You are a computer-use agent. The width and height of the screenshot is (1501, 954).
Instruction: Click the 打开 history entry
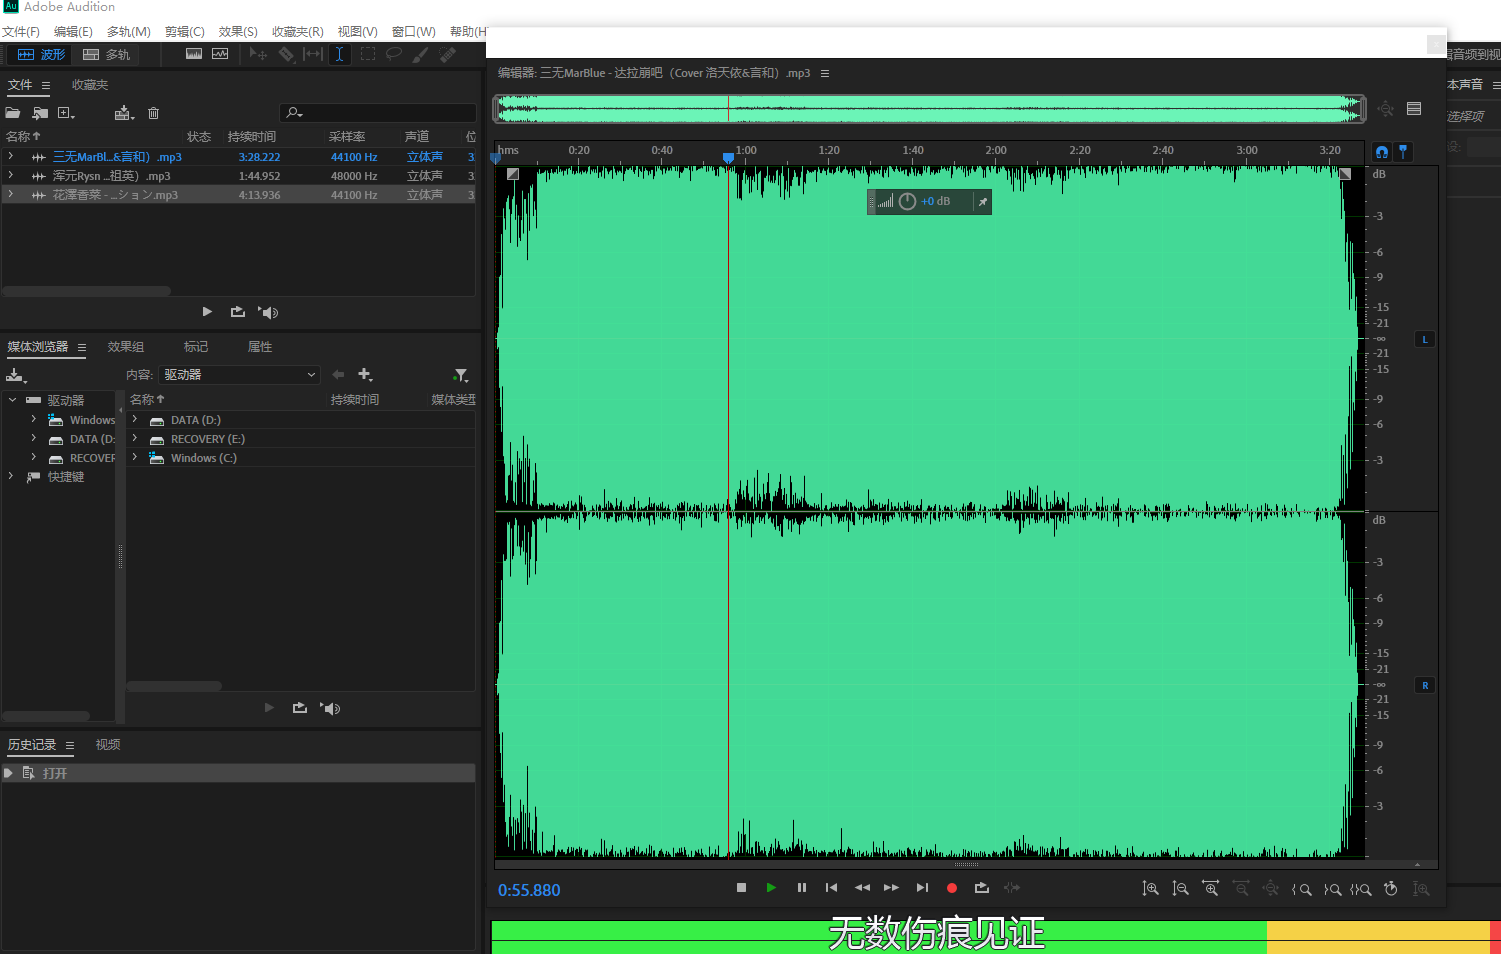(x=238, y=773)
